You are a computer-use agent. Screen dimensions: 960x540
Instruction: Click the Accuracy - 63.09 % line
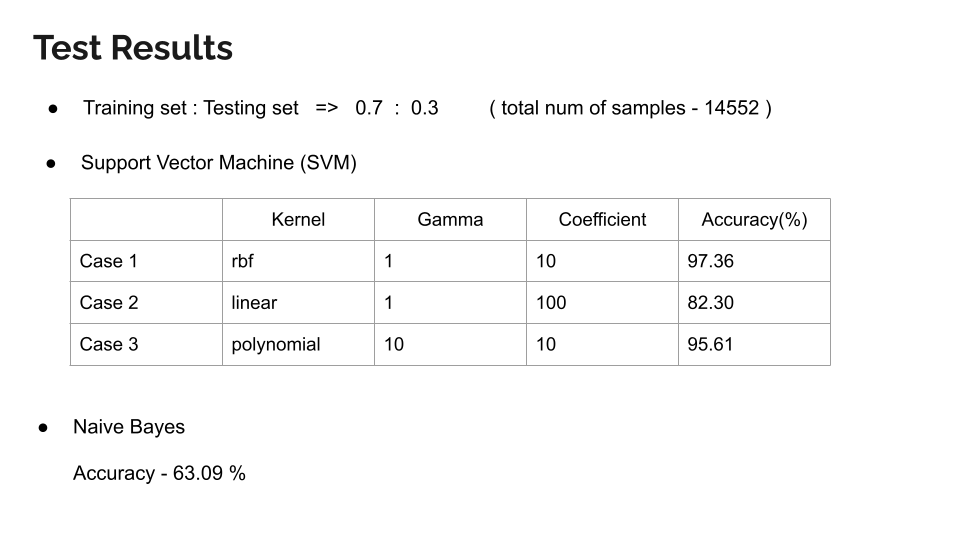[159, 473]
